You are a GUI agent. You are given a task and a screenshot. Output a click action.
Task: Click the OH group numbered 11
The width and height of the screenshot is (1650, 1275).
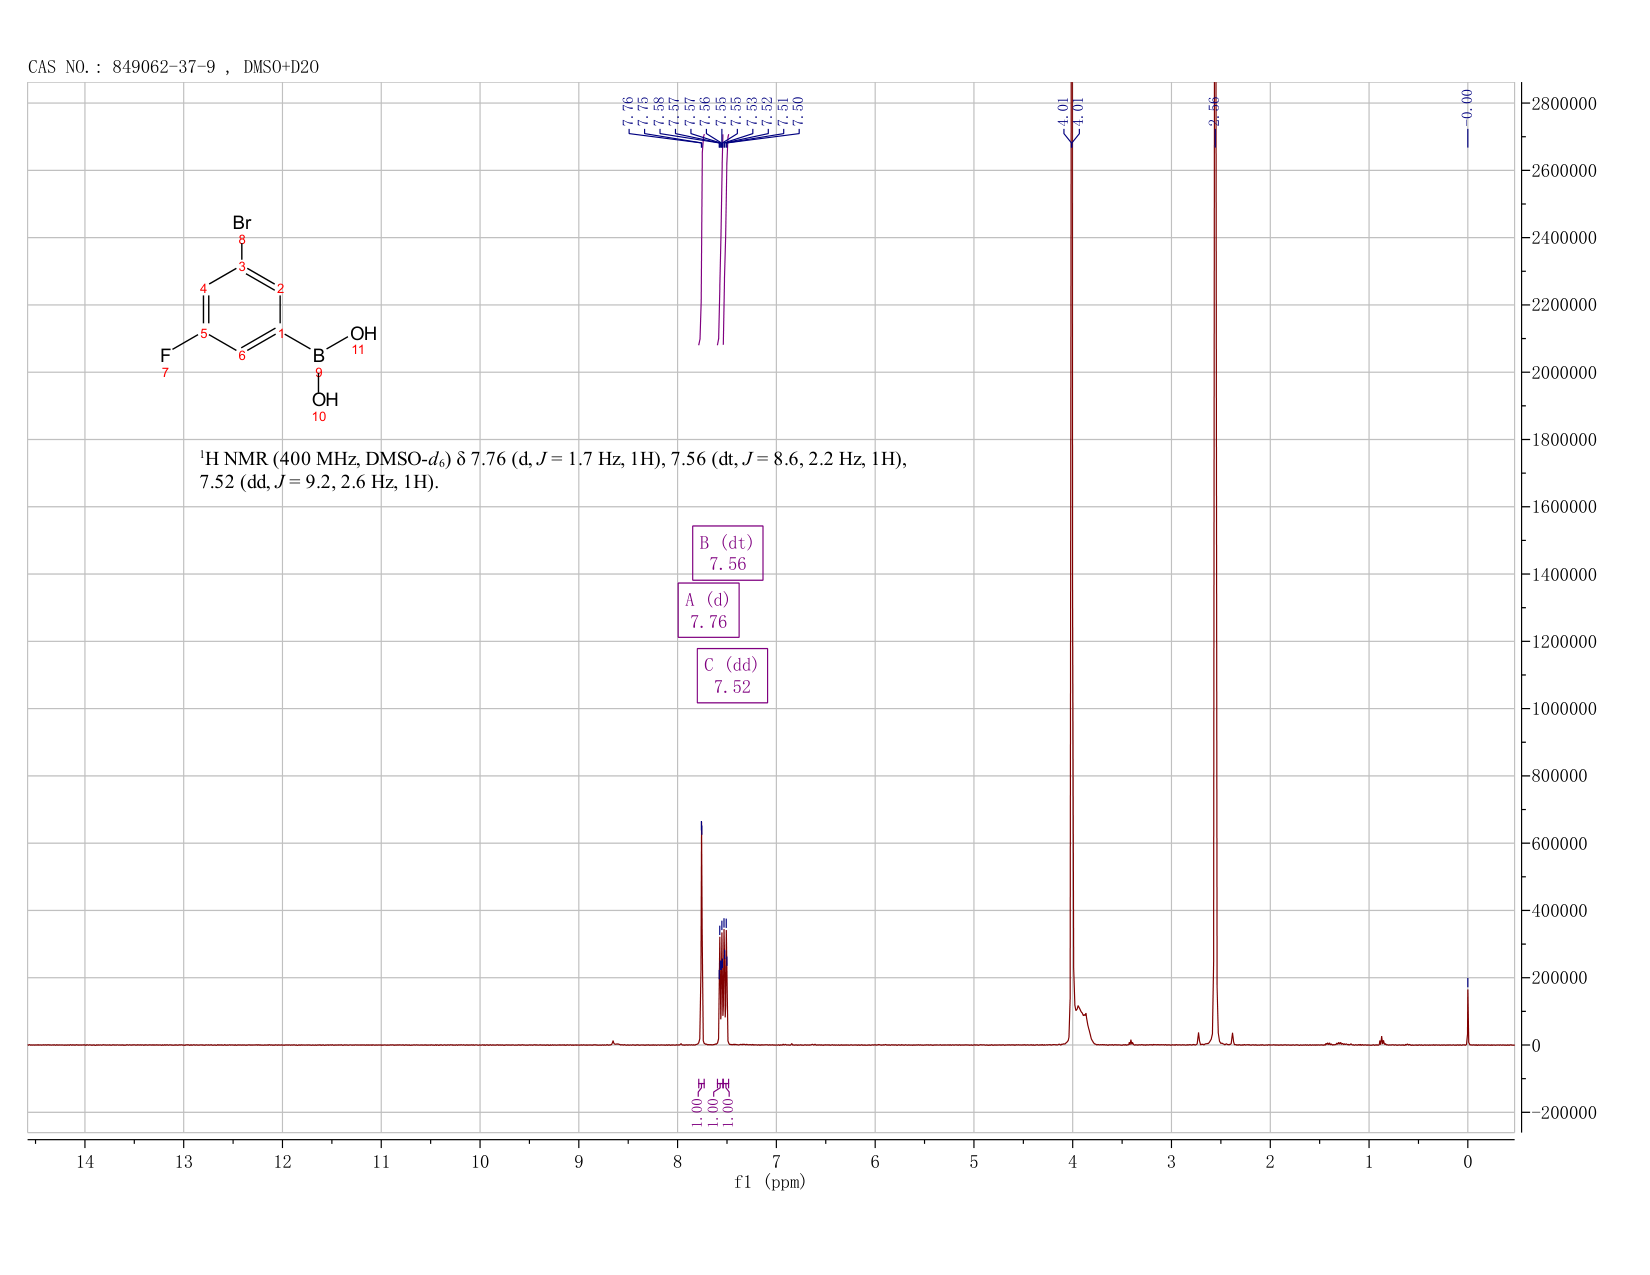[363, 334]
